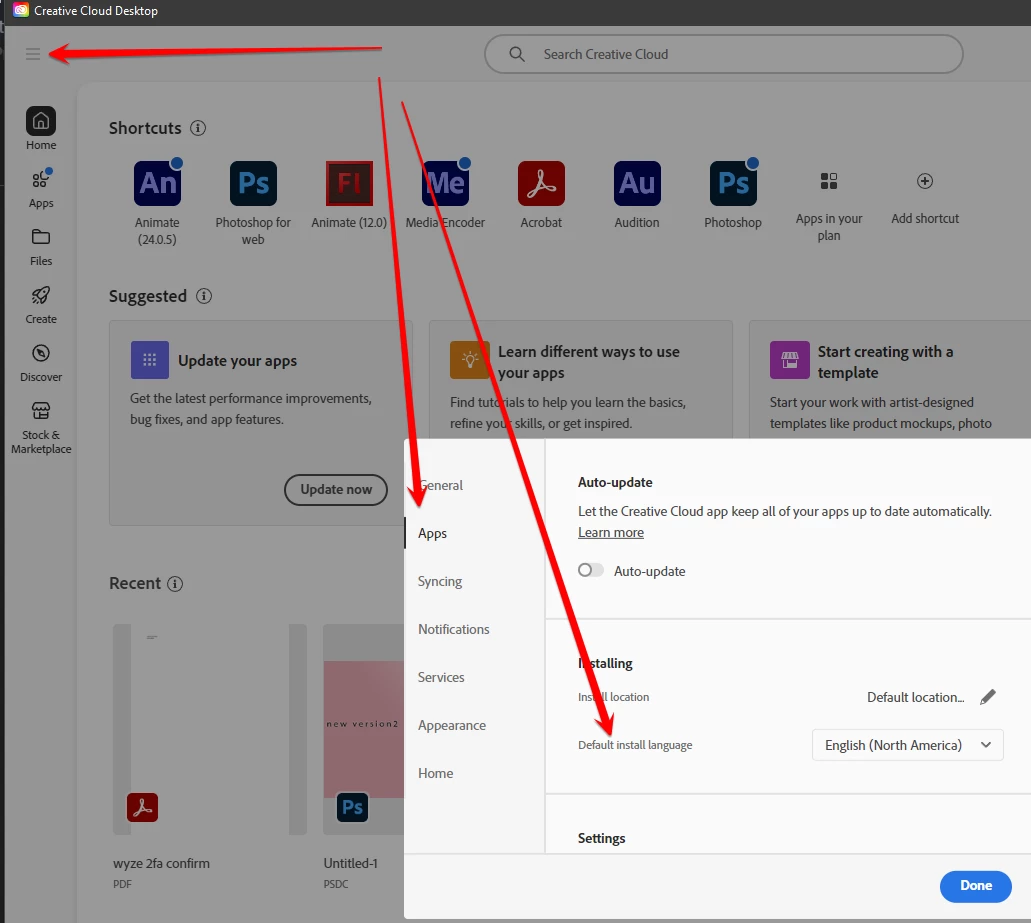Open the Discover sidebar section
Viewport: 1031px width, 923px height.
point(41,363)
